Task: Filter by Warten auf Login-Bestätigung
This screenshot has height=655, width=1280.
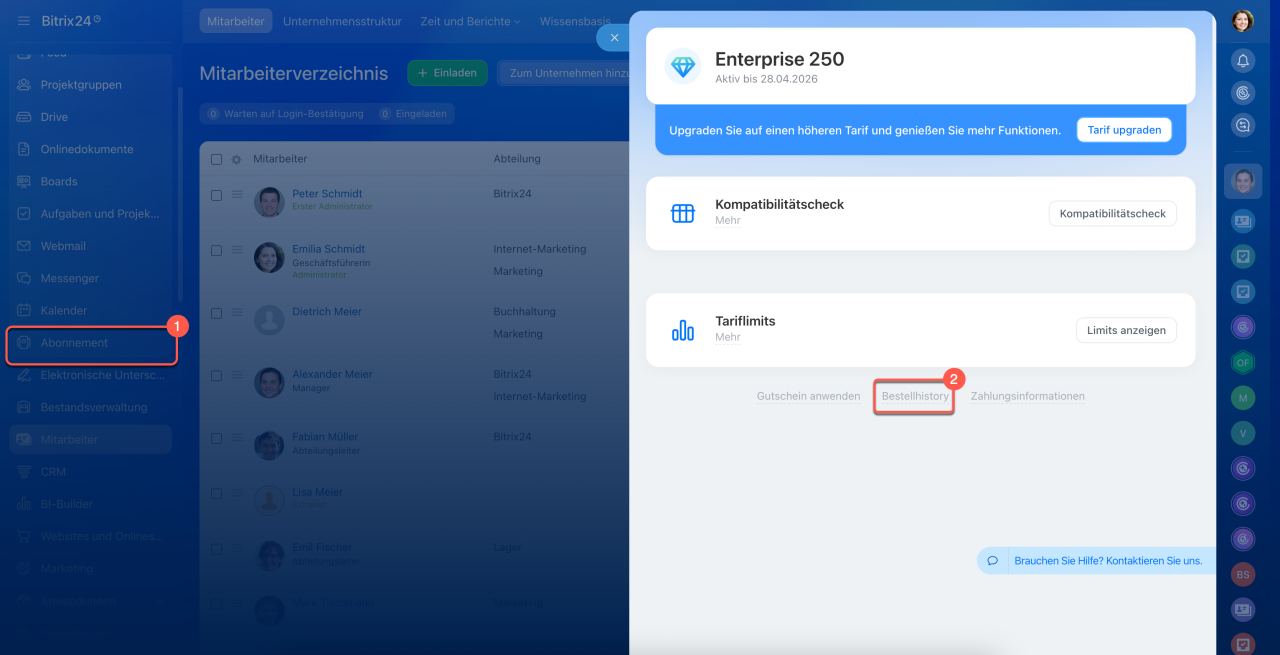Action: pos(285,114)
